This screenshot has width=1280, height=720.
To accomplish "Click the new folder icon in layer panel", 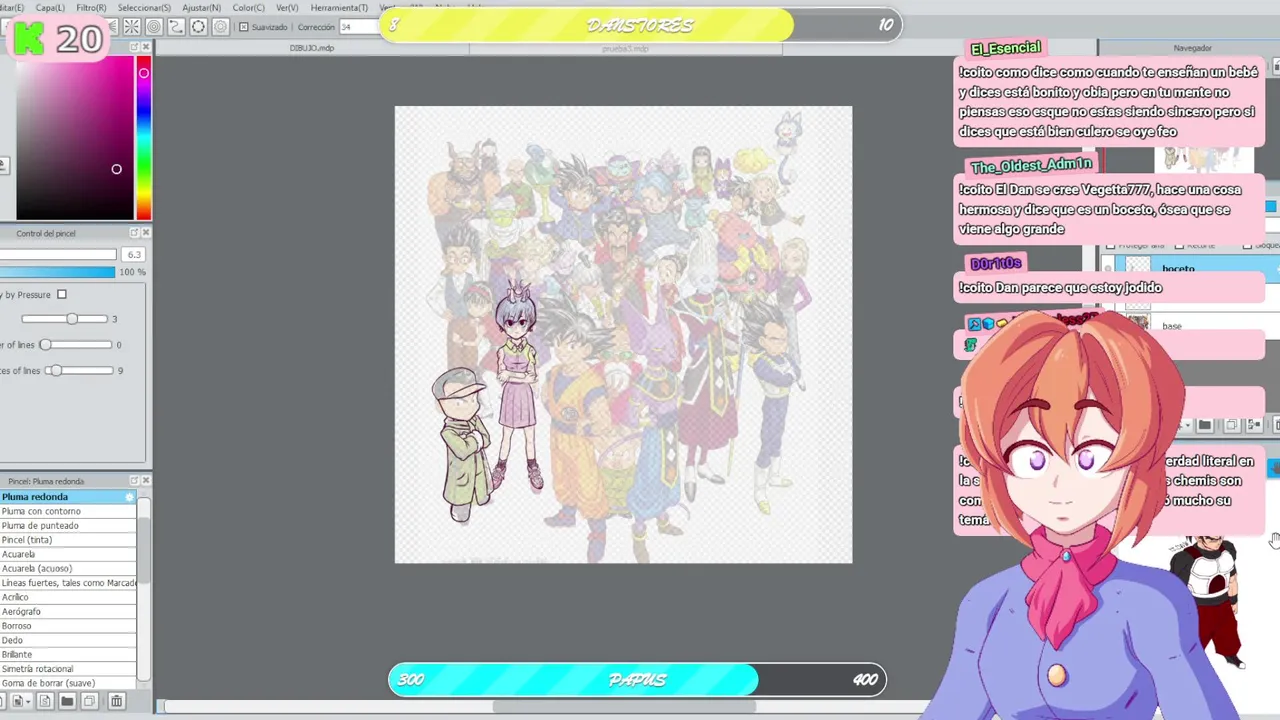I will 1204,425.
